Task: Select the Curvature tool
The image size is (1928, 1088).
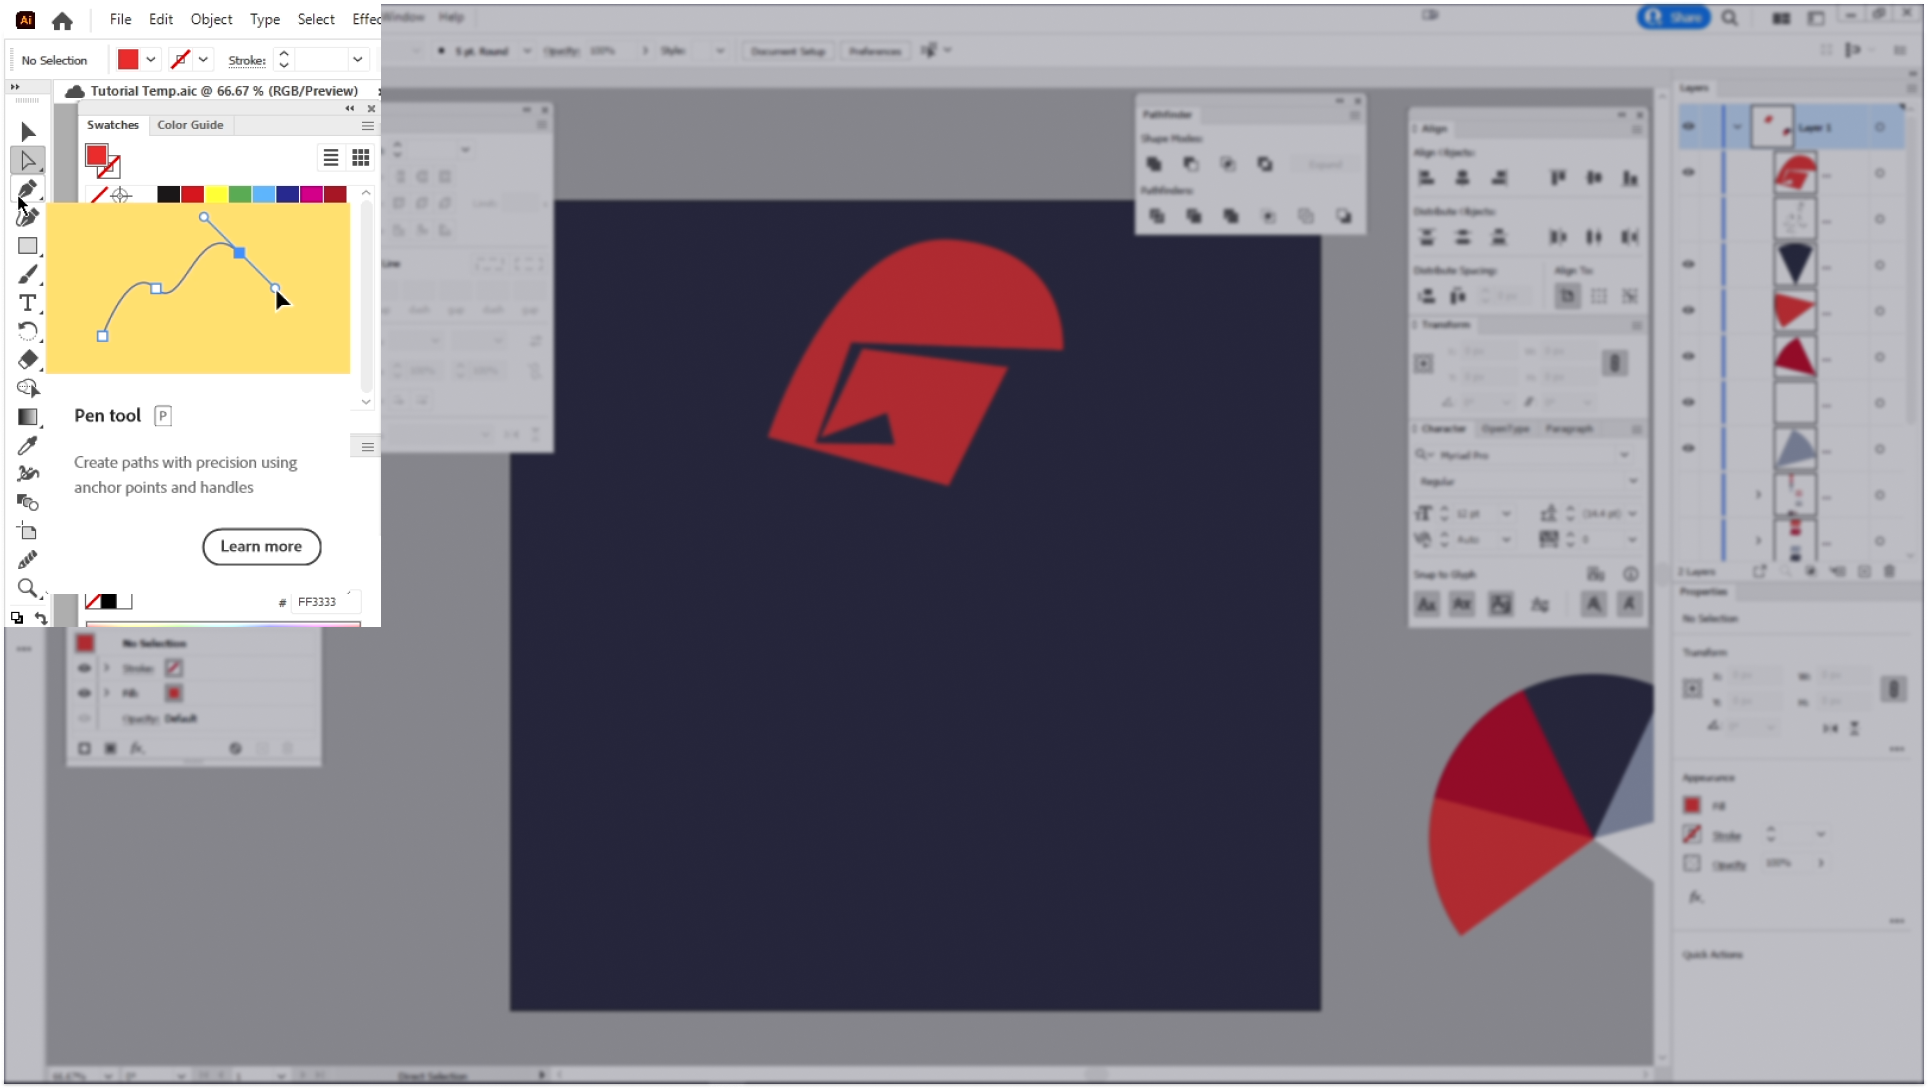Action: point(28,216)
